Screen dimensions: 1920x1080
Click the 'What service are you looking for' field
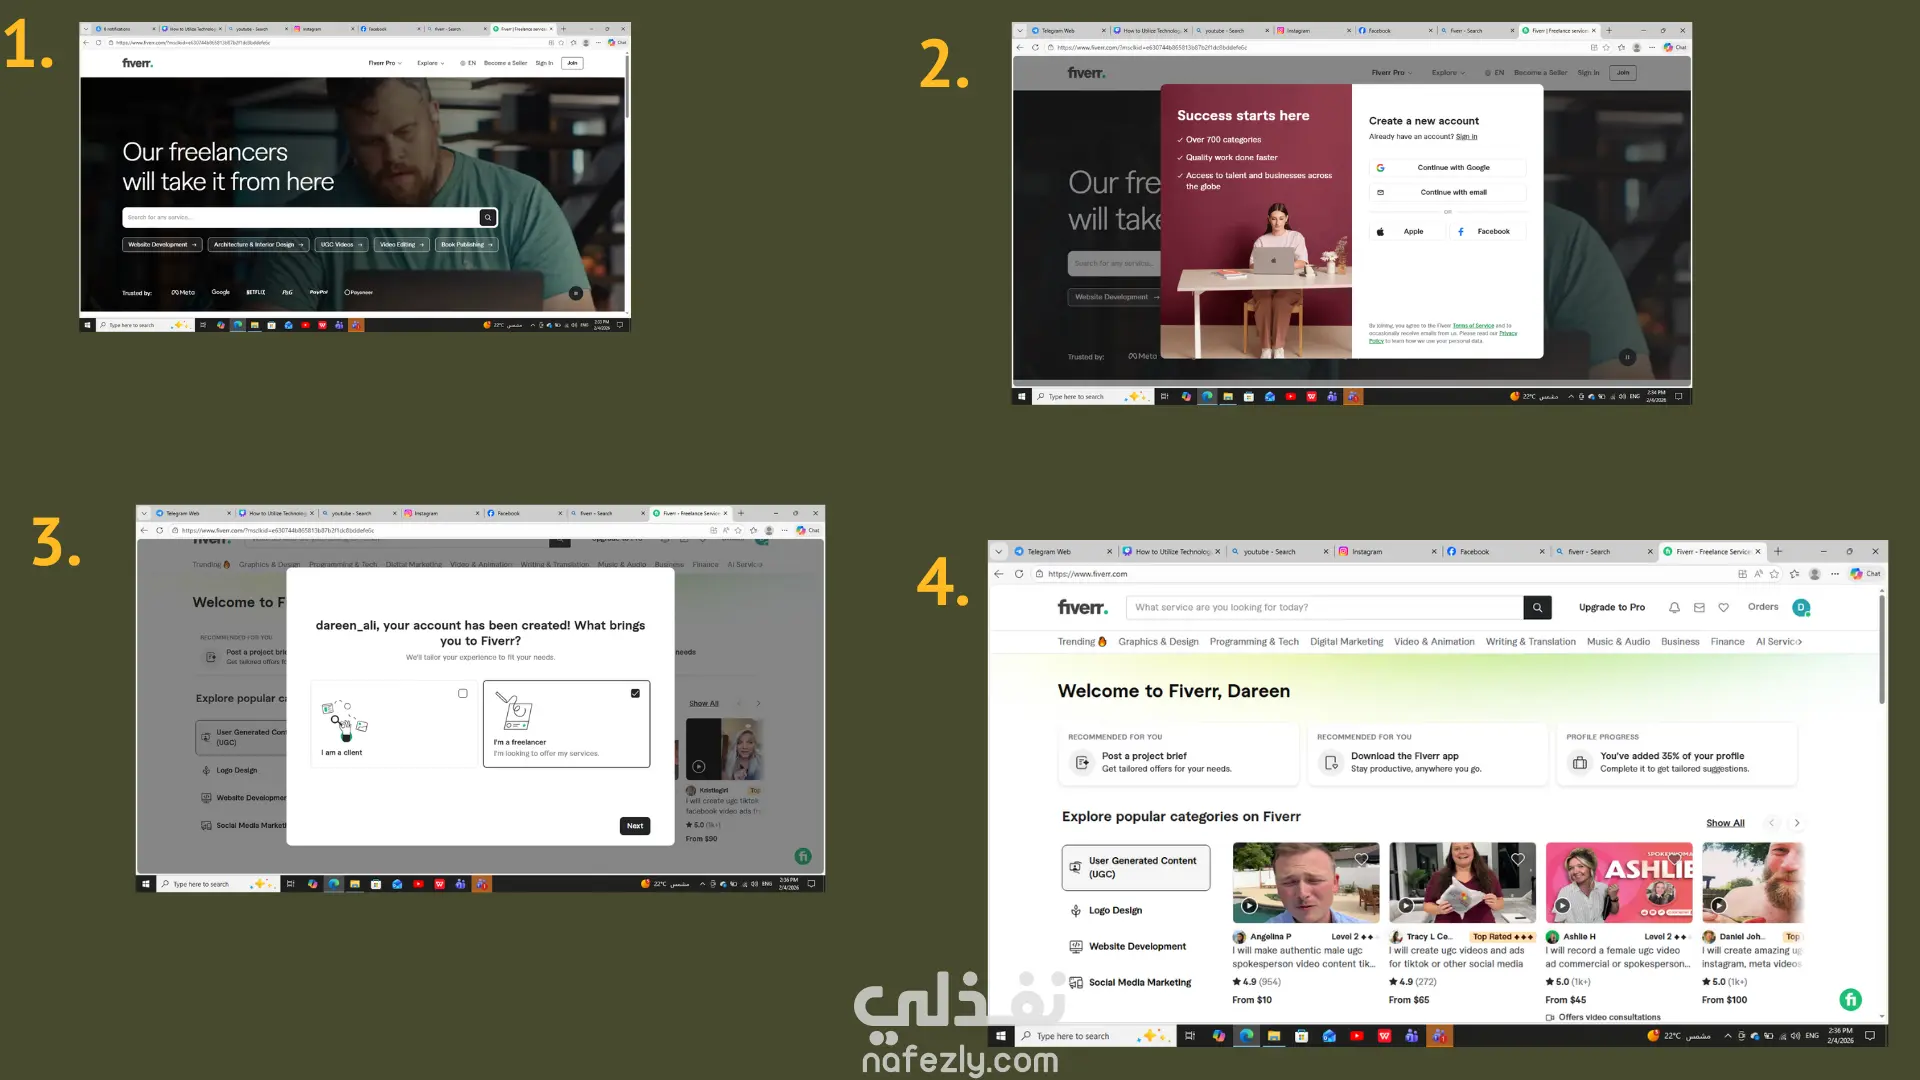click(1324, 607)
